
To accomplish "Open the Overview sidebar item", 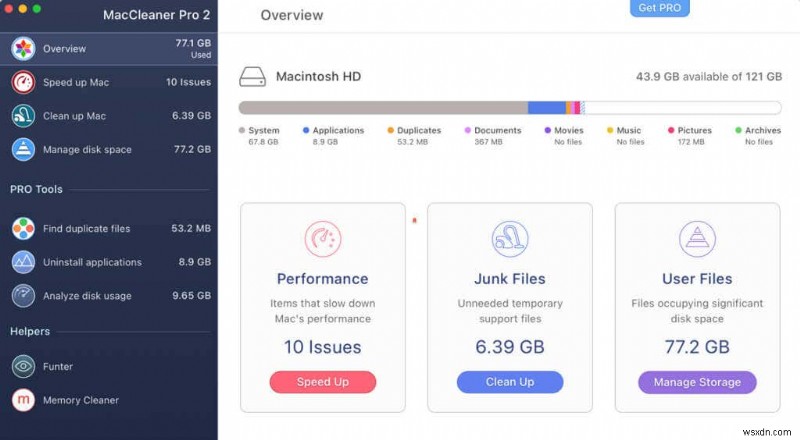I will coord(109,49).
